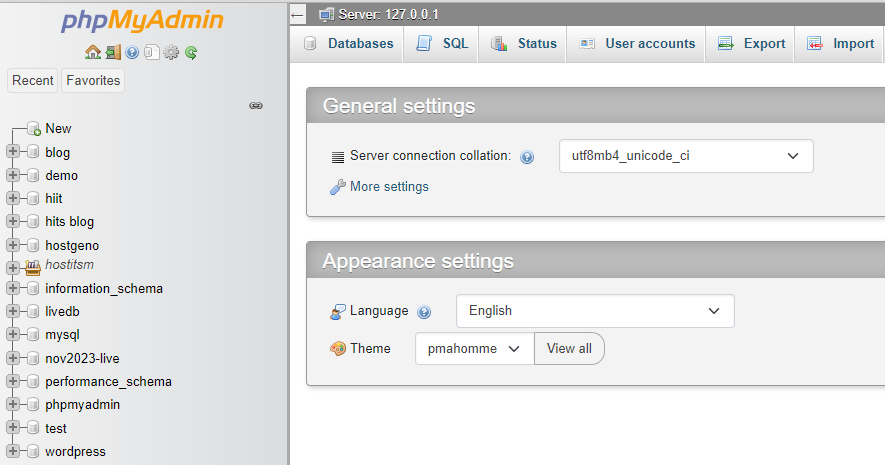The height and width of the screenshot is (465, 885).
Task: Open navigation panel settings gear icon
Action: click(171, 52)
